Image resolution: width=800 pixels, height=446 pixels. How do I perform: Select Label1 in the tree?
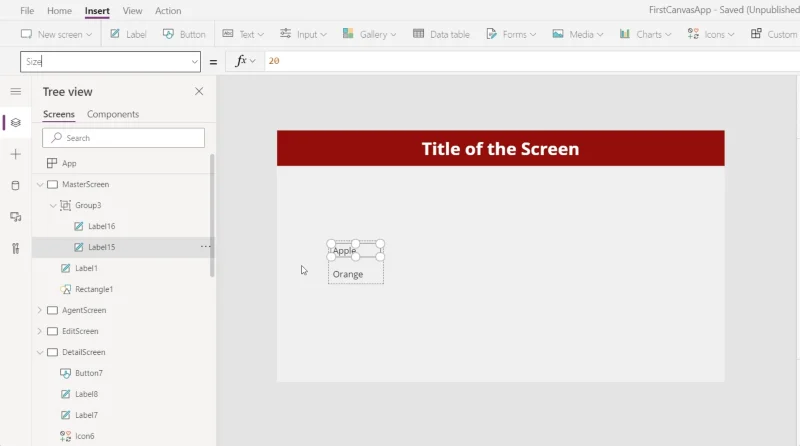click(86, 268)
